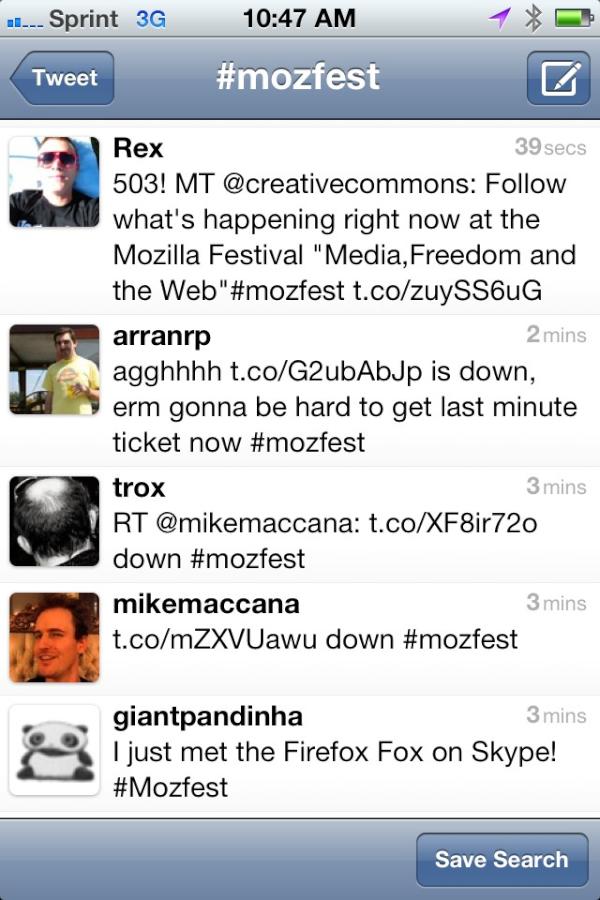600x900 pixels.
Task: Tap the location services arrow in status bar
Action: pyautogui.click(x=499, y=18)
